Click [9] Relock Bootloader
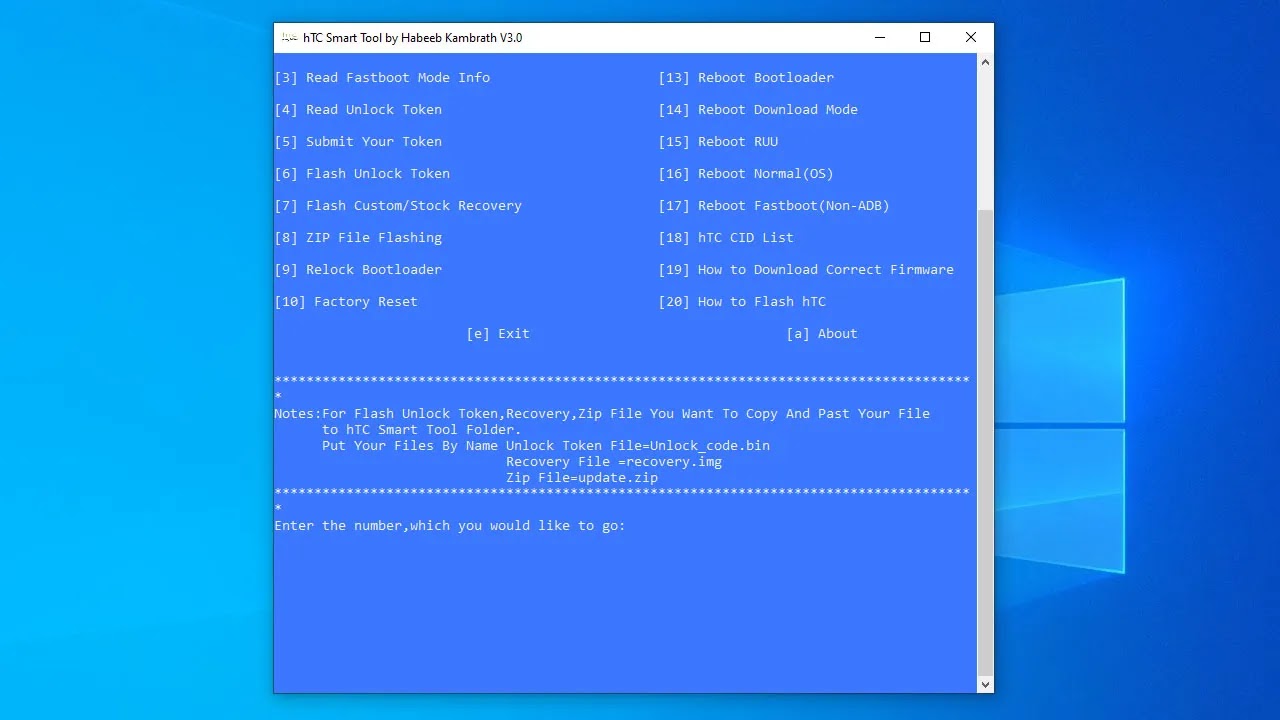The height and width of the screenshot is (720, 1280). tap(358, 270)
